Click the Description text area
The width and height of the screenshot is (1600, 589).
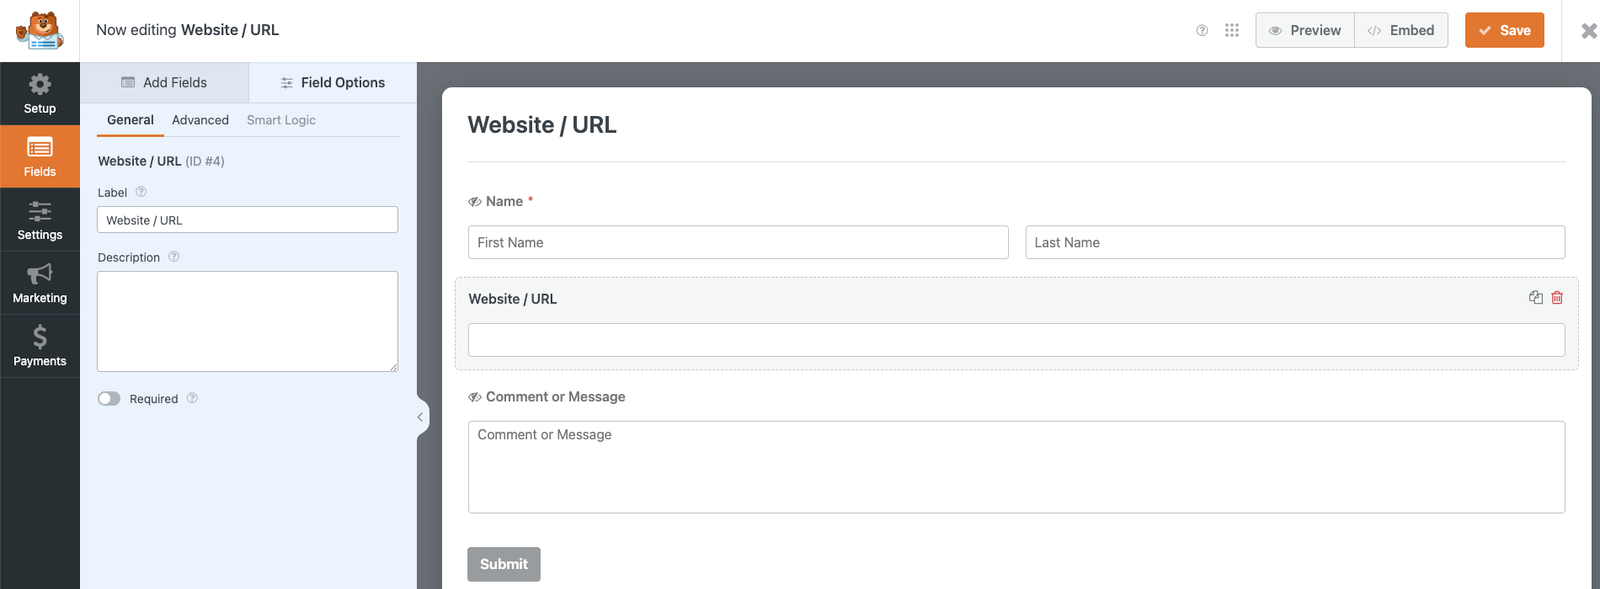pyautogui.click(x=247, y=321)
